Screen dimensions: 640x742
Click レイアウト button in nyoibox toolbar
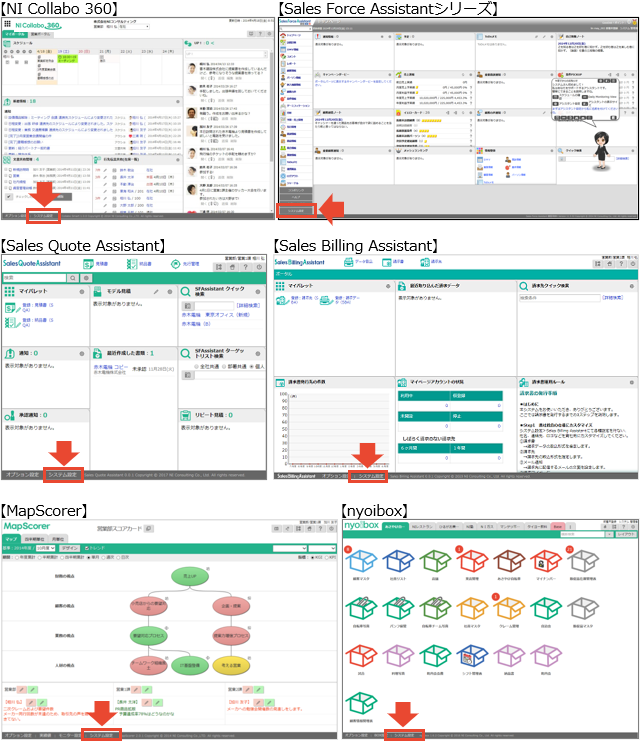pos(626,534)
